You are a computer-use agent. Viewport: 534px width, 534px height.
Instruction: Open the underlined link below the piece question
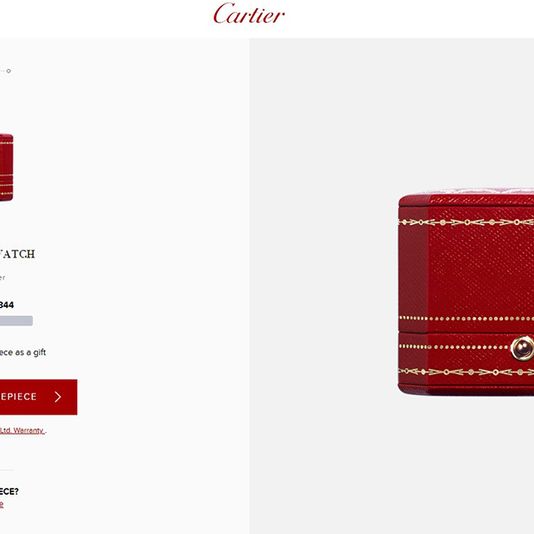2,504
